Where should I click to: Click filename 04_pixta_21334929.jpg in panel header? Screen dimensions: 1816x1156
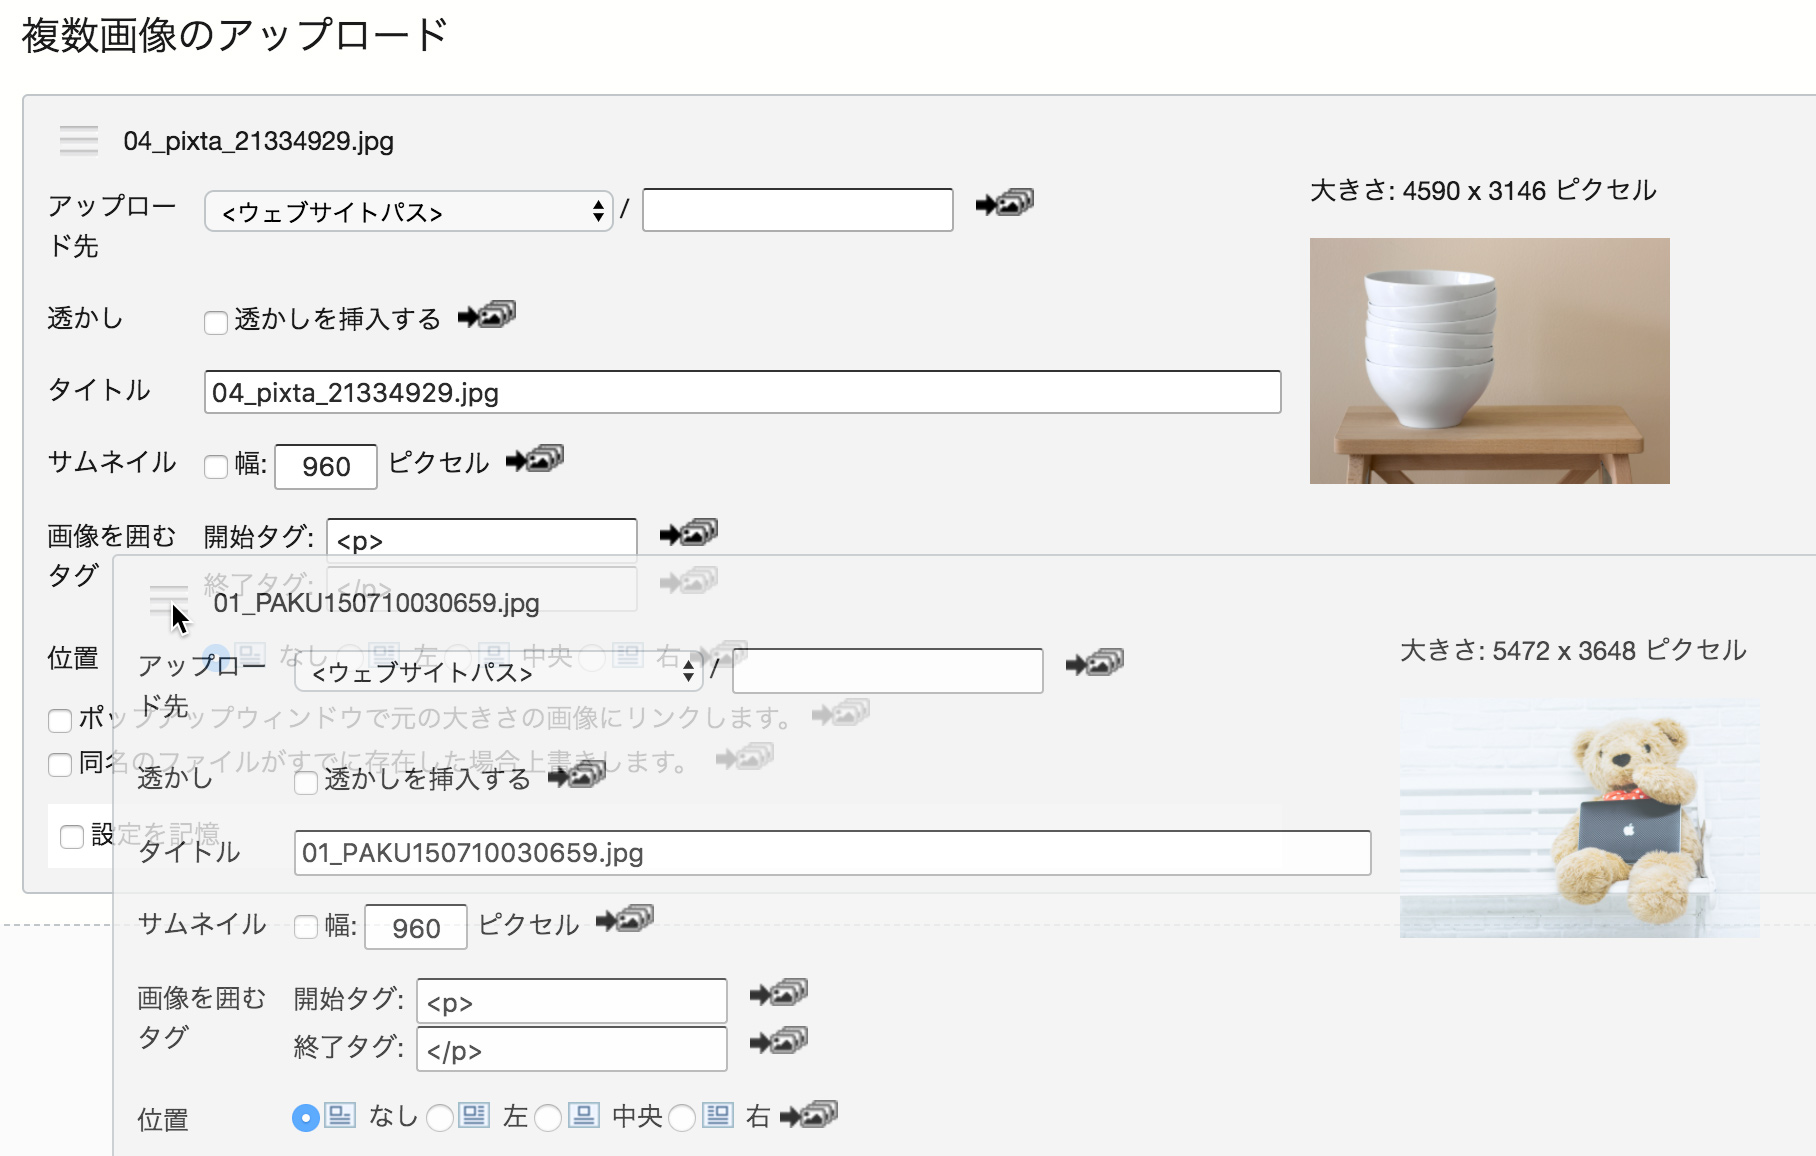point(259,141)
